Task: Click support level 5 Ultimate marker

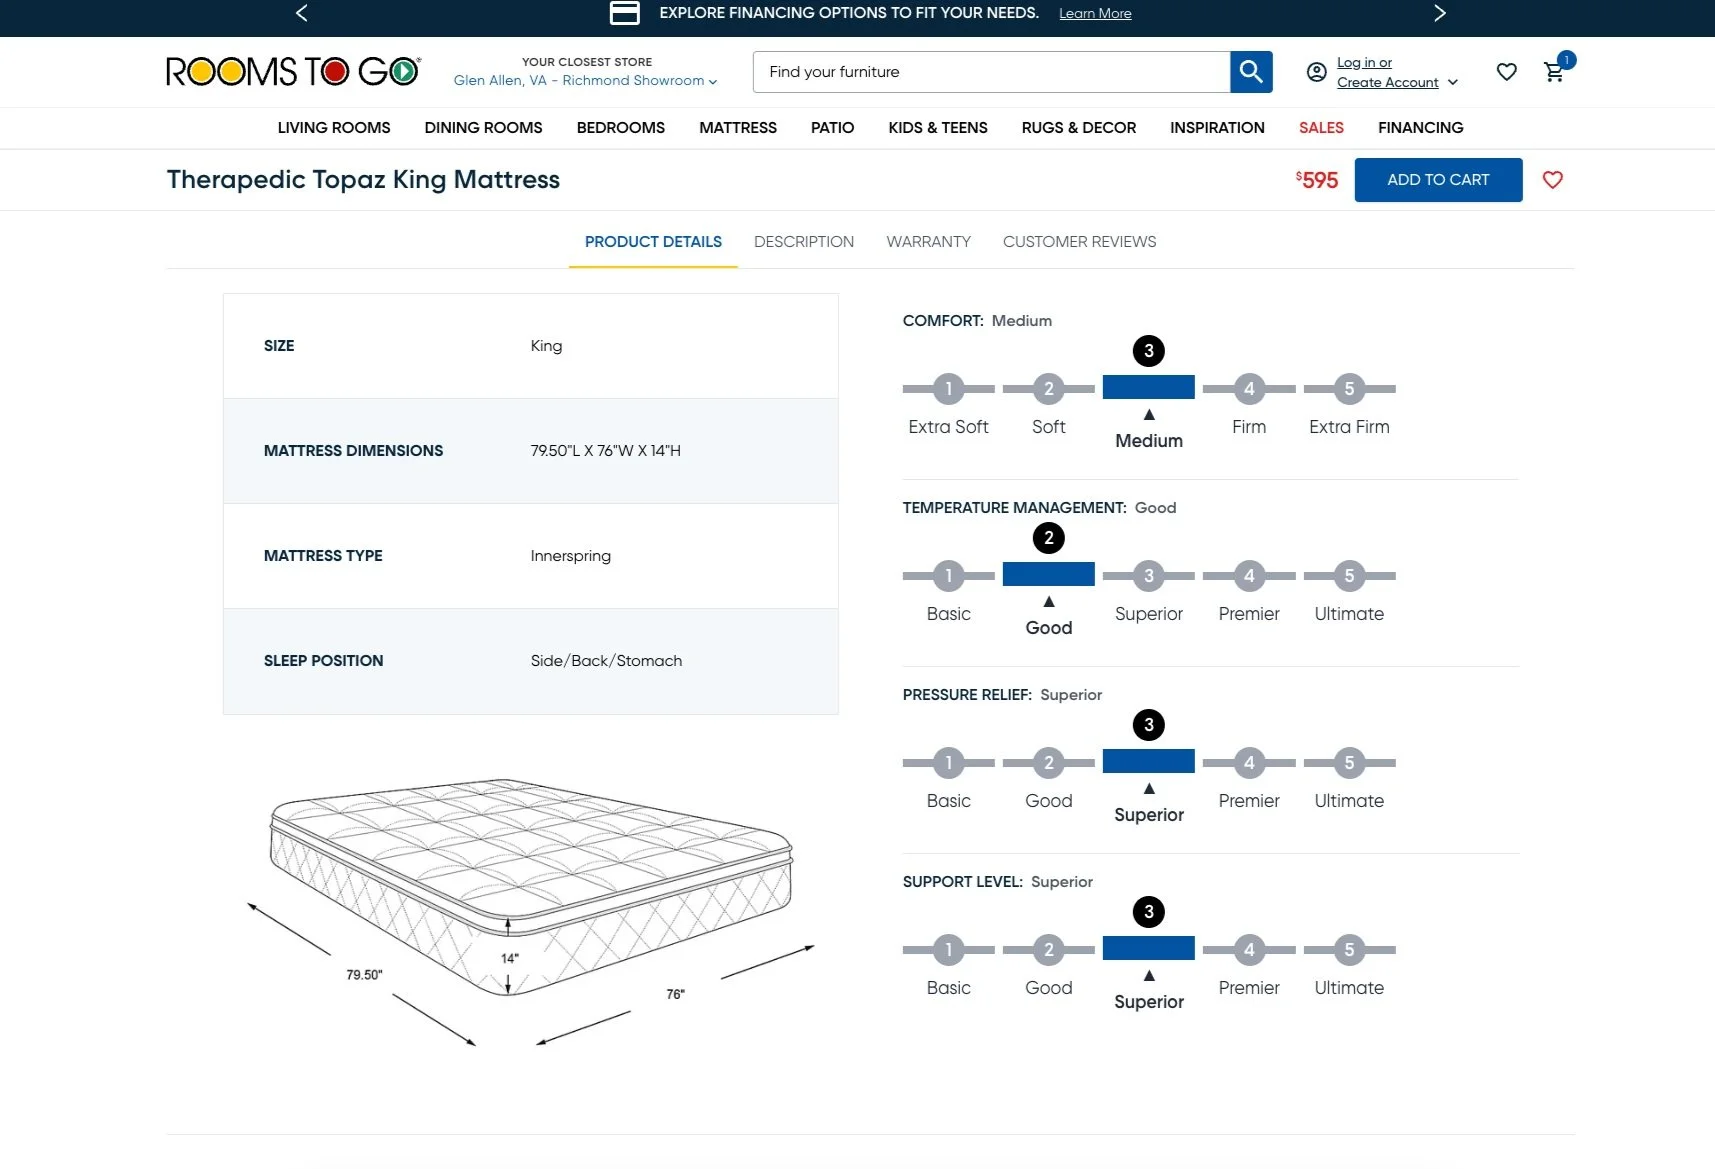Action: click(1349, 950)
